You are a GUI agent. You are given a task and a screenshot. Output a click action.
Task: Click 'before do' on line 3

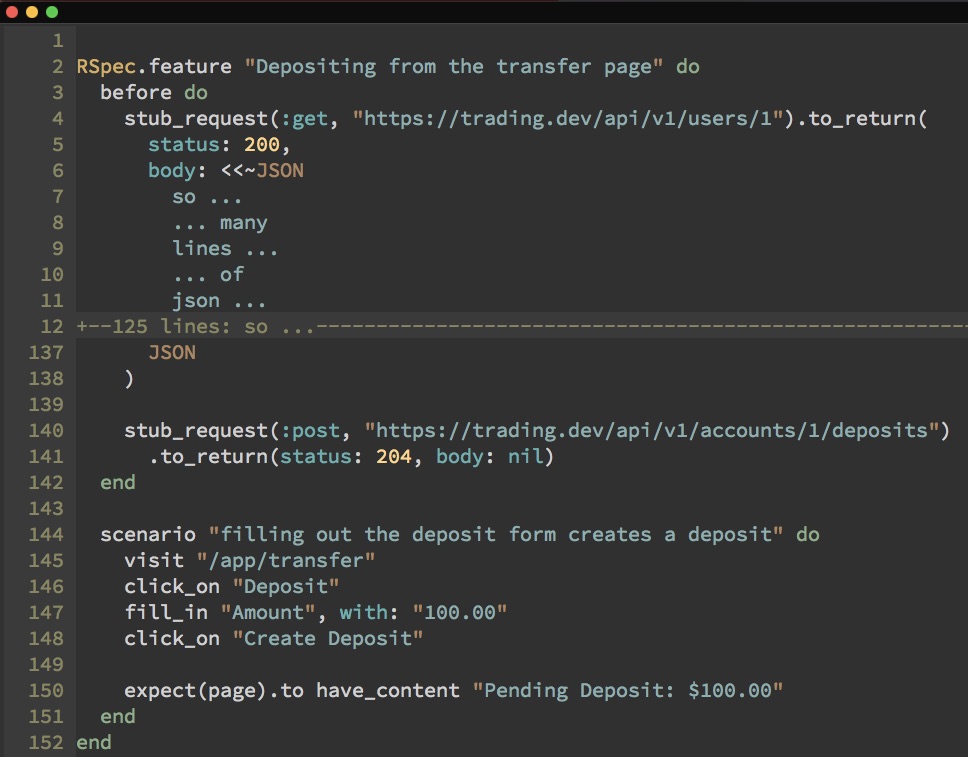[154, 93]
